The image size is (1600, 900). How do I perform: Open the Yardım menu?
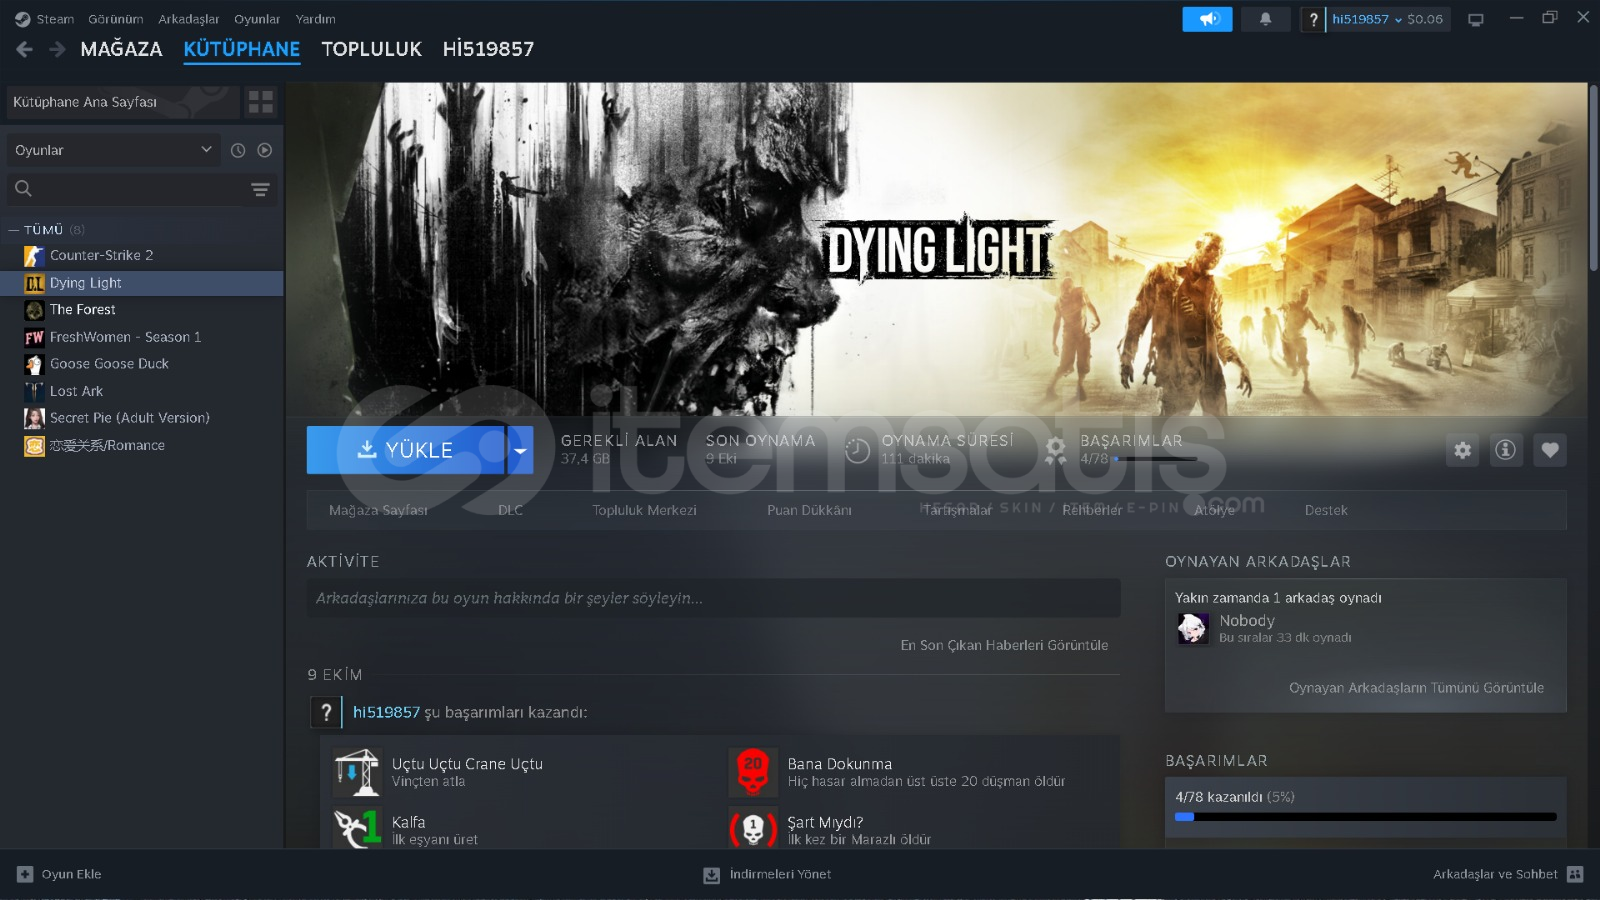click(316, 19)
